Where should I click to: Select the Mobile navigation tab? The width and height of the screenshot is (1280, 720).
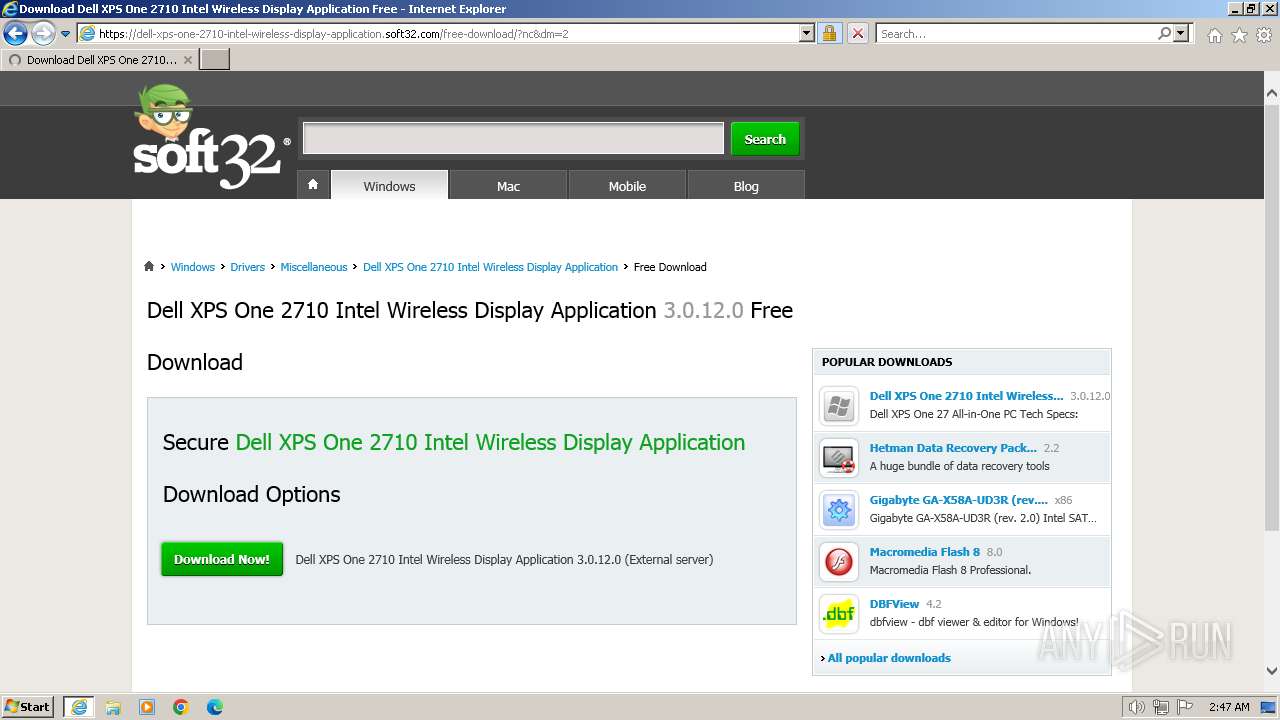627,185
